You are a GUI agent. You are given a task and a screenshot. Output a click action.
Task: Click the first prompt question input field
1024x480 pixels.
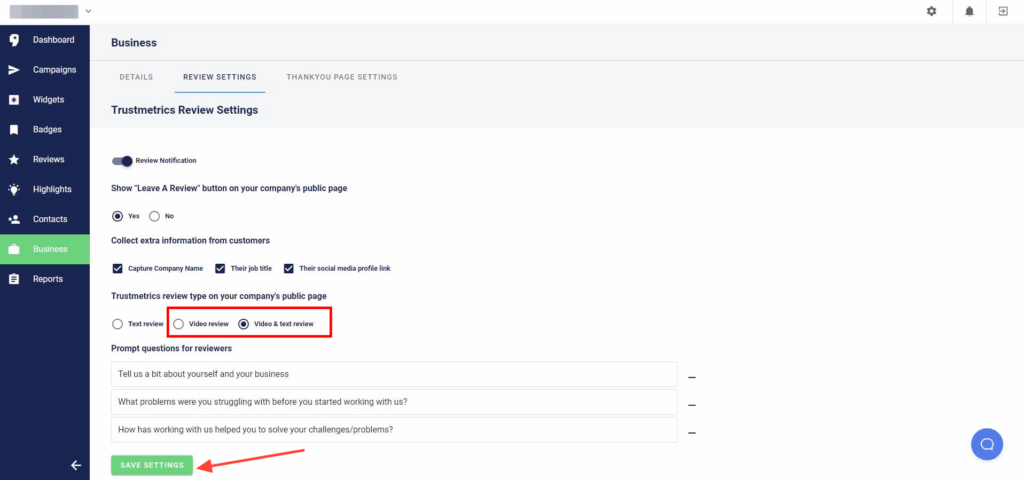[x=395, y=374]
